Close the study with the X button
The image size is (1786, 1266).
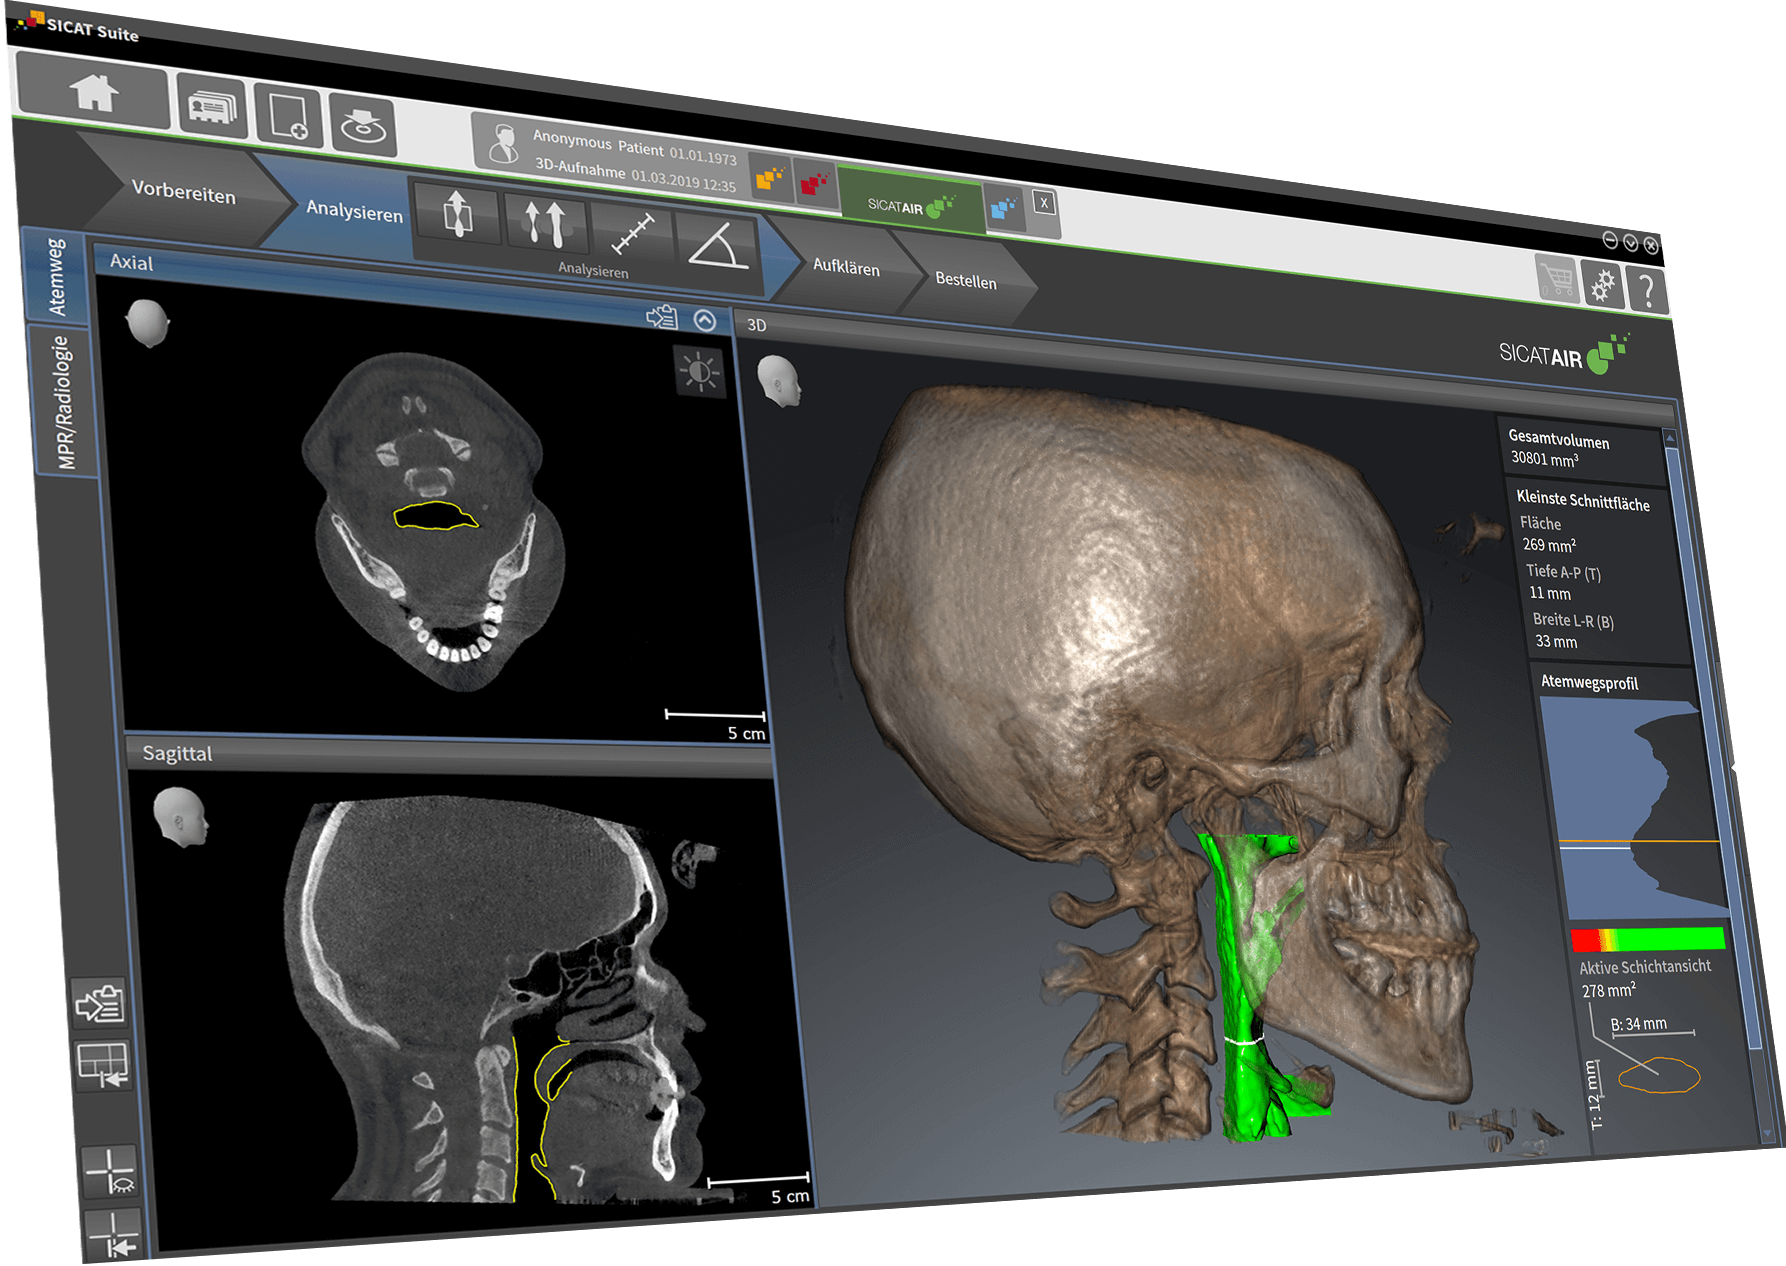1044,203
